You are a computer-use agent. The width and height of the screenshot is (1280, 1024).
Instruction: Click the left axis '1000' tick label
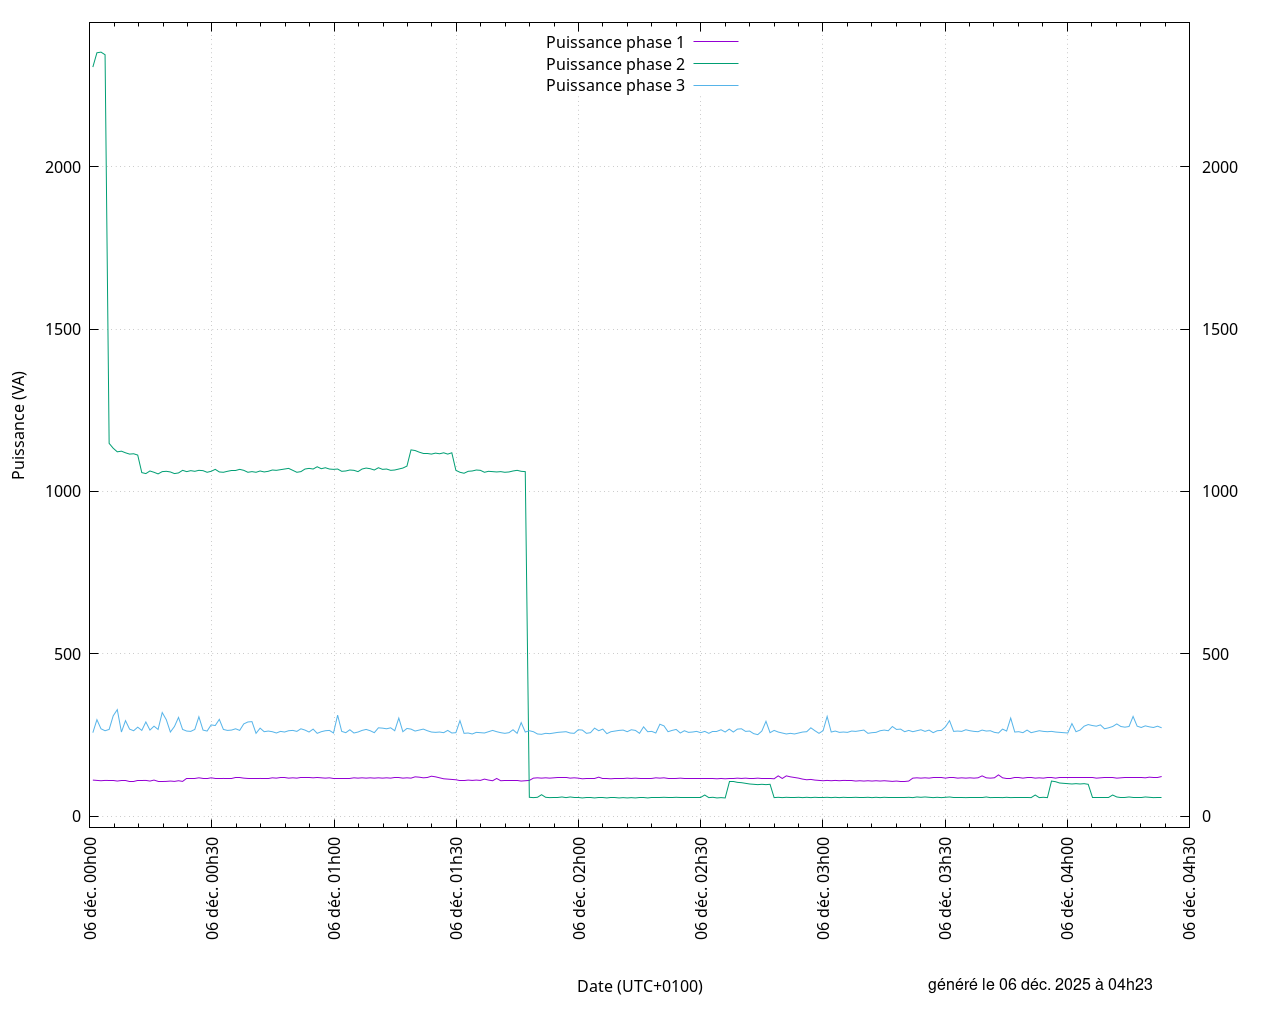coord(62,491)
